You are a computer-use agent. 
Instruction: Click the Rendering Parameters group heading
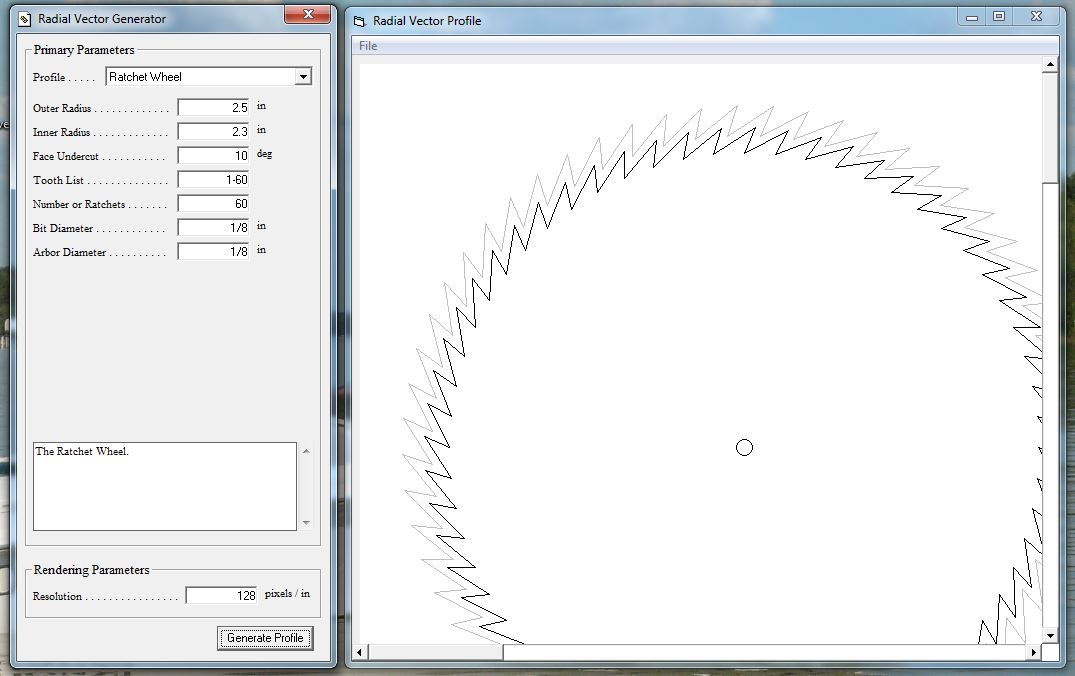91,570
